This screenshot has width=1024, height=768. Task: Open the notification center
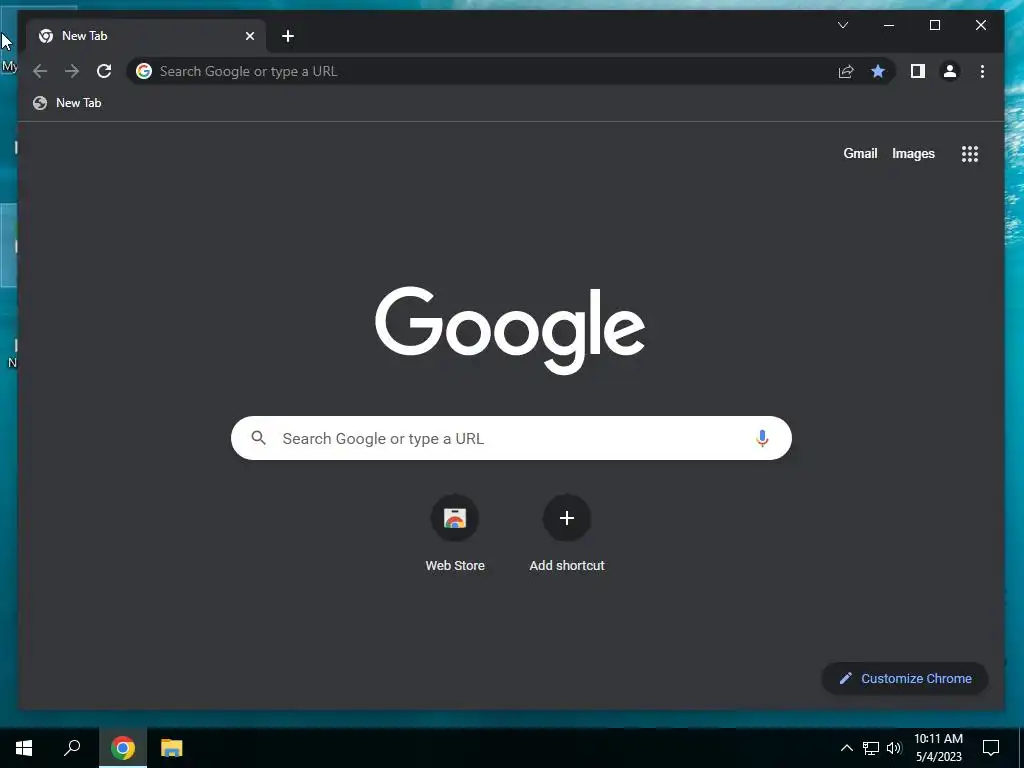tap(991, 748)
